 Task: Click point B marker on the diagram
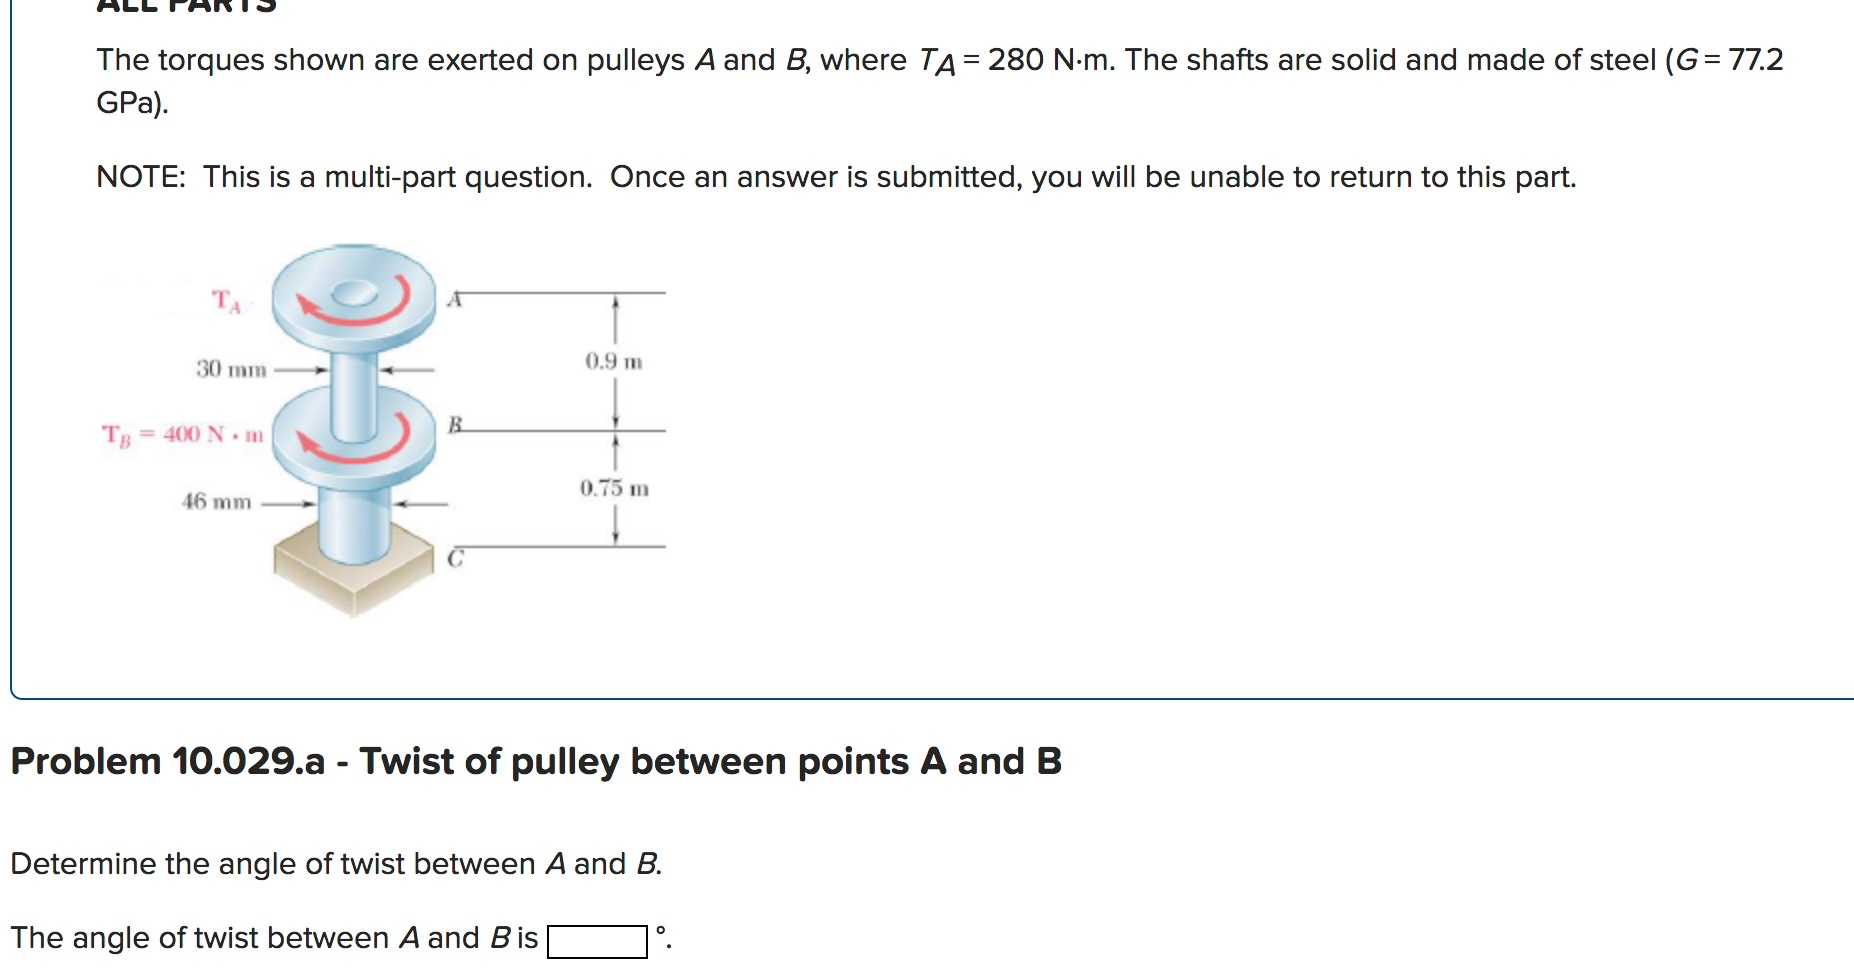[455, 425]
